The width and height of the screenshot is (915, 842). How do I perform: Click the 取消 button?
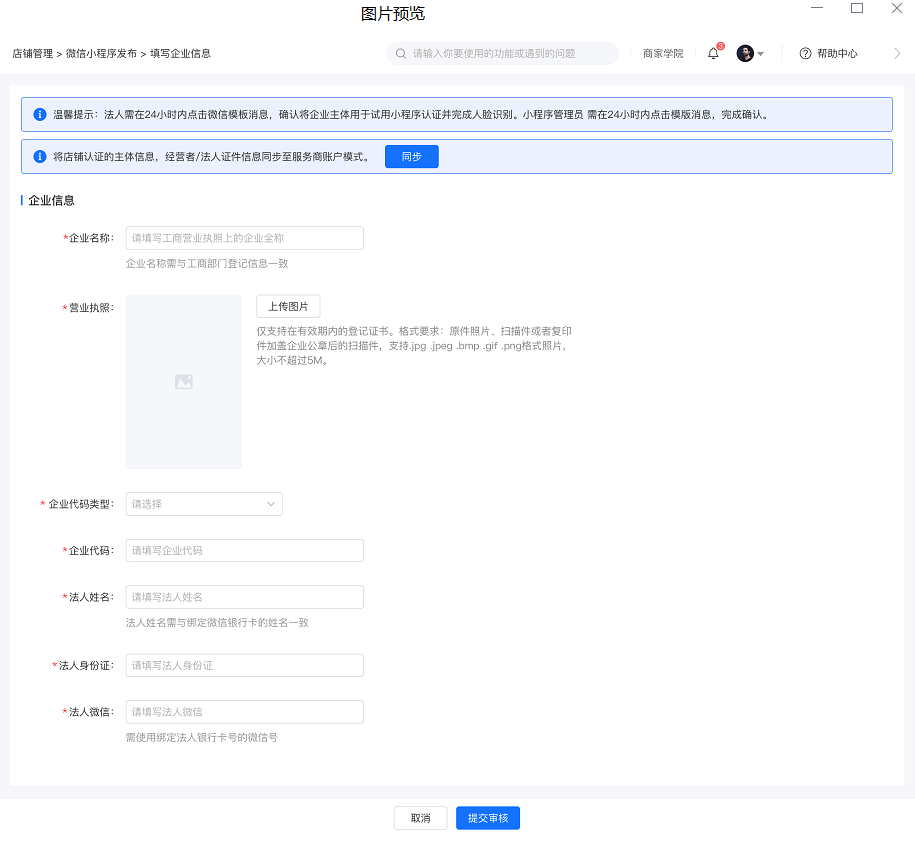[x=421, y=818]
